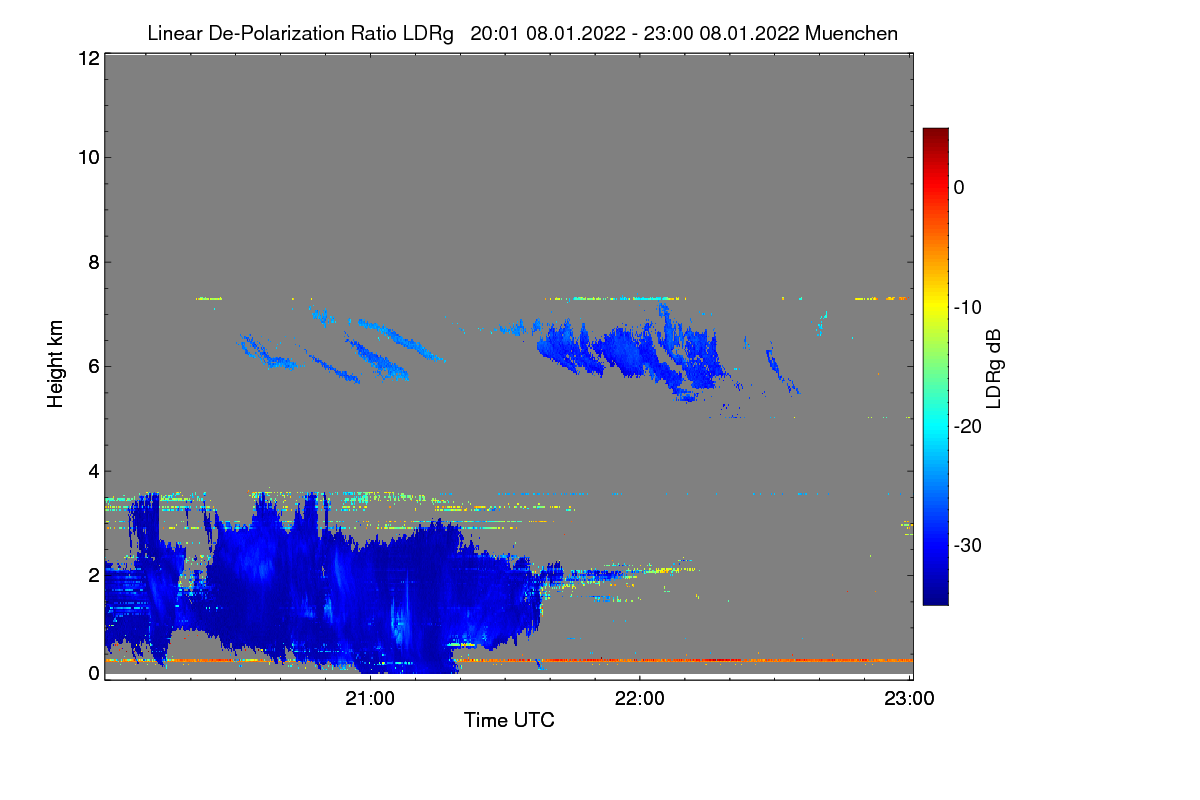Screen dimensions: 1200x800
Task: Click the height tick label 8
Action: tap(92, 262)
